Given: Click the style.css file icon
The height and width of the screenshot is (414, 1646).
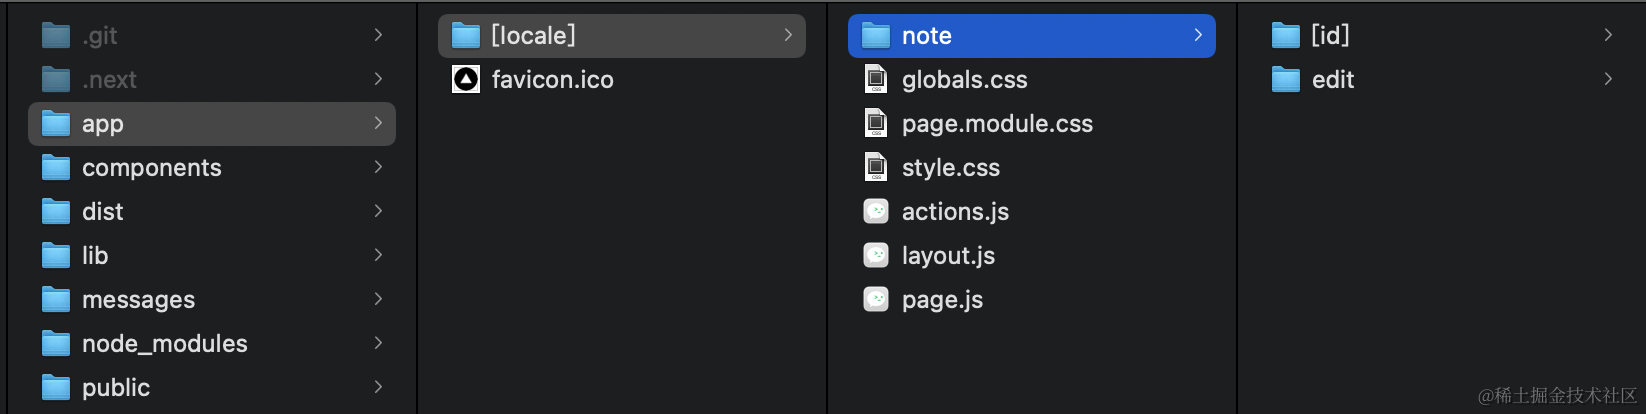Looking at the screenshot, I should click(x=876, y=167).
